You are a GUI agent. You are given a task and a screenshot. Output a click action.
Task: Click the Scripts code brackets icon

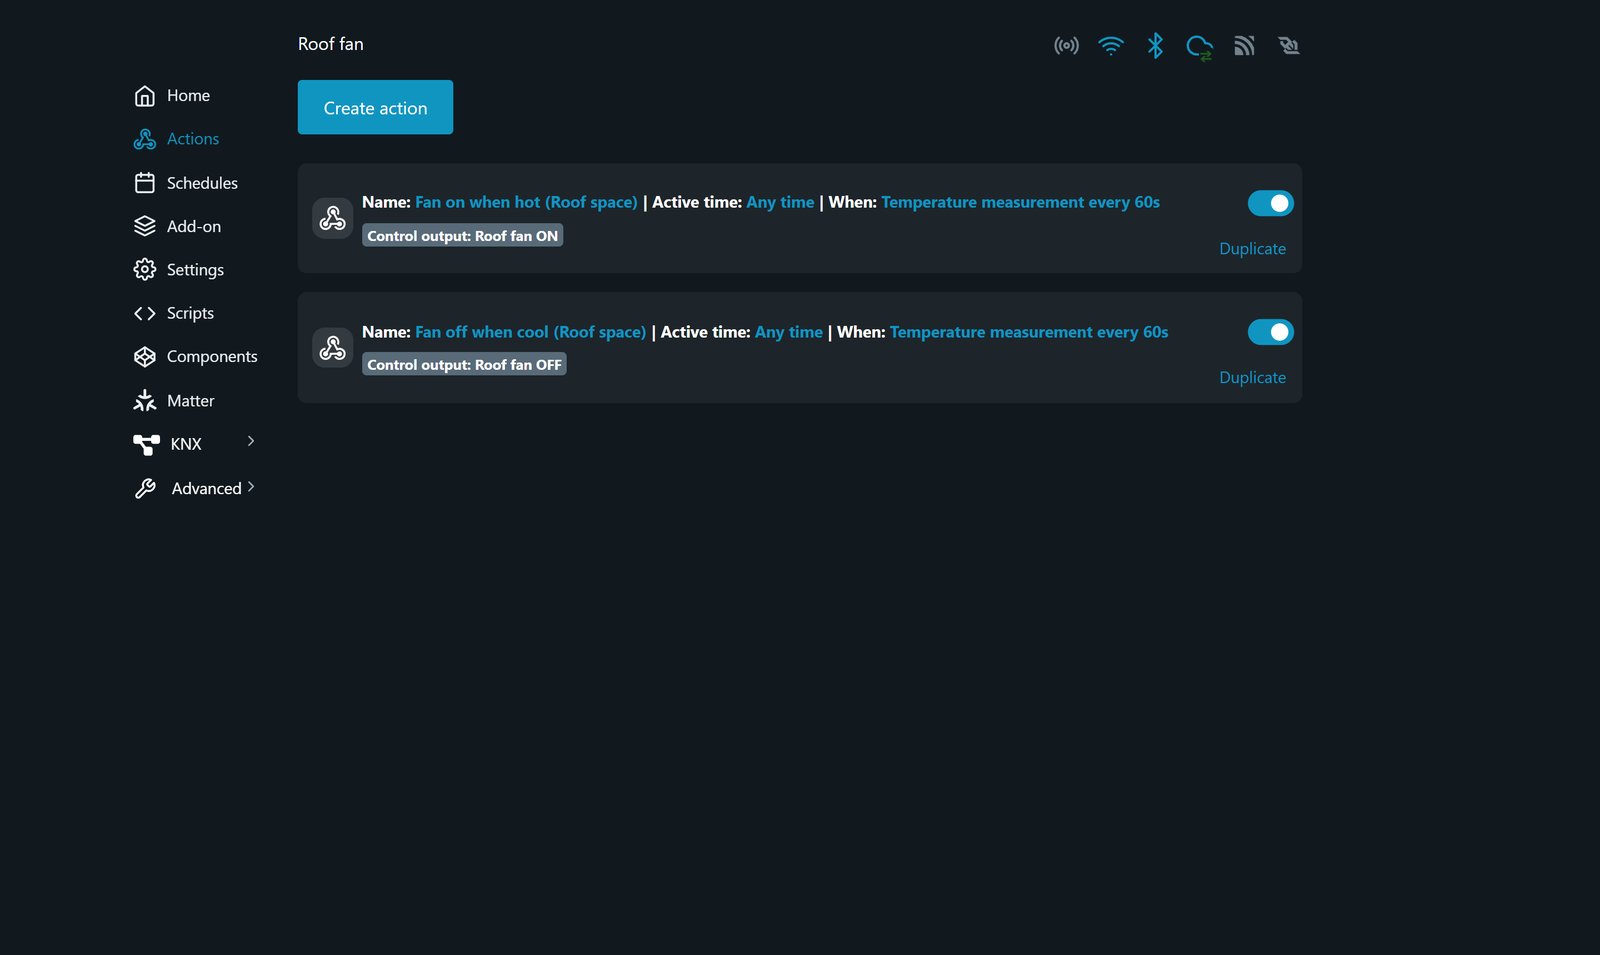145,313
